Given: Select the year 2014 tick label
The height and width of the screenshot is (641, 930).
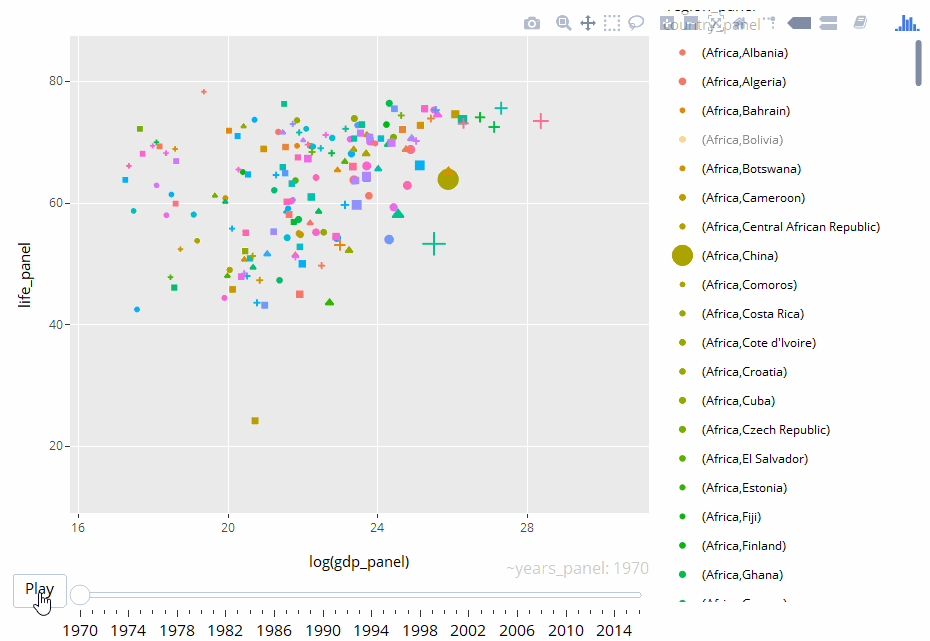Looking at the screenshot, I should (x=614, y=630).
